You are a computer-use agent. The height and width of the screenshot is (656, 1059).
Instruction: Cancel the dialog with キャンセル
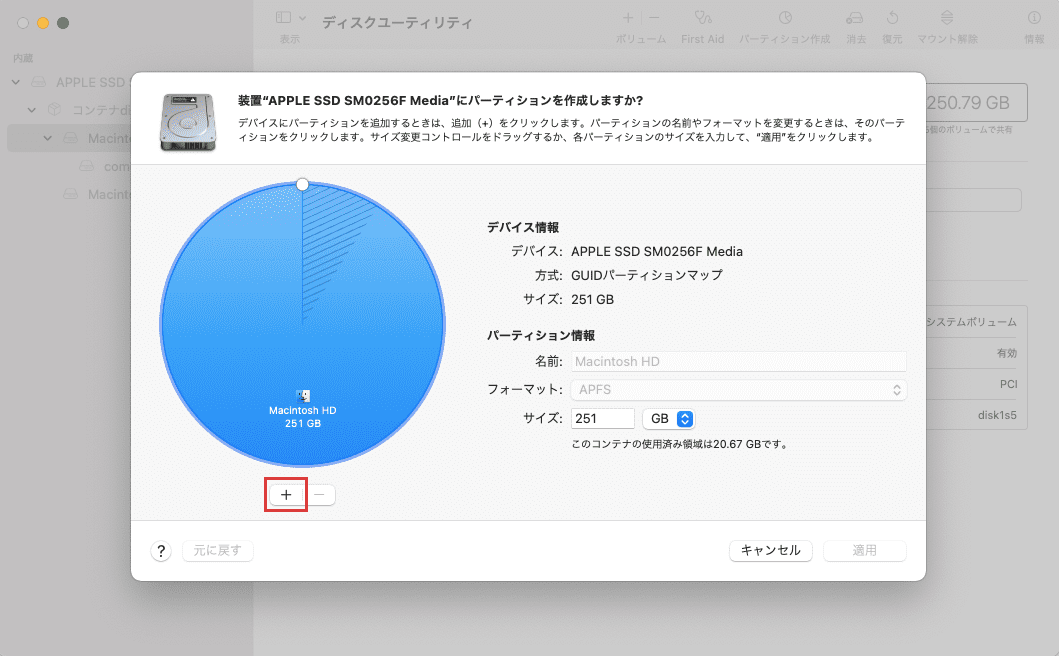[x=771, y=551]
